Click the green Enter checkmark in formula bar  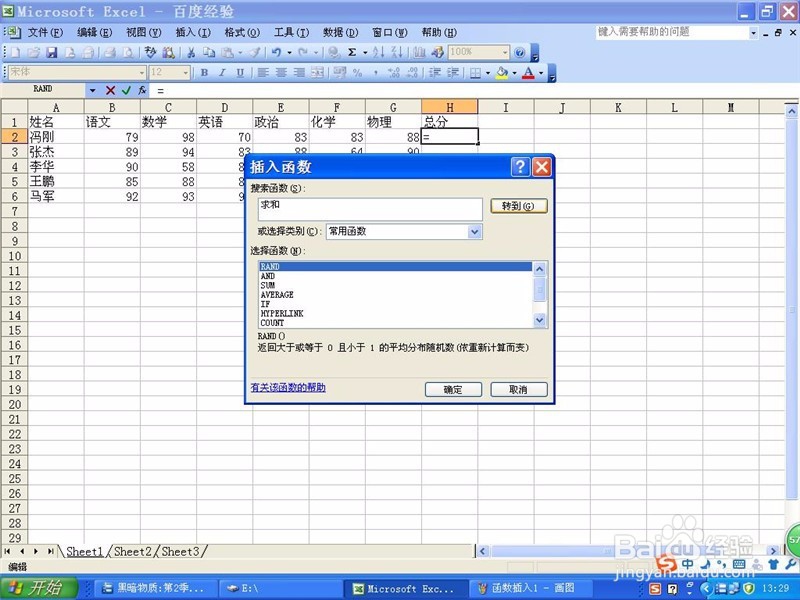pos(126,90)
